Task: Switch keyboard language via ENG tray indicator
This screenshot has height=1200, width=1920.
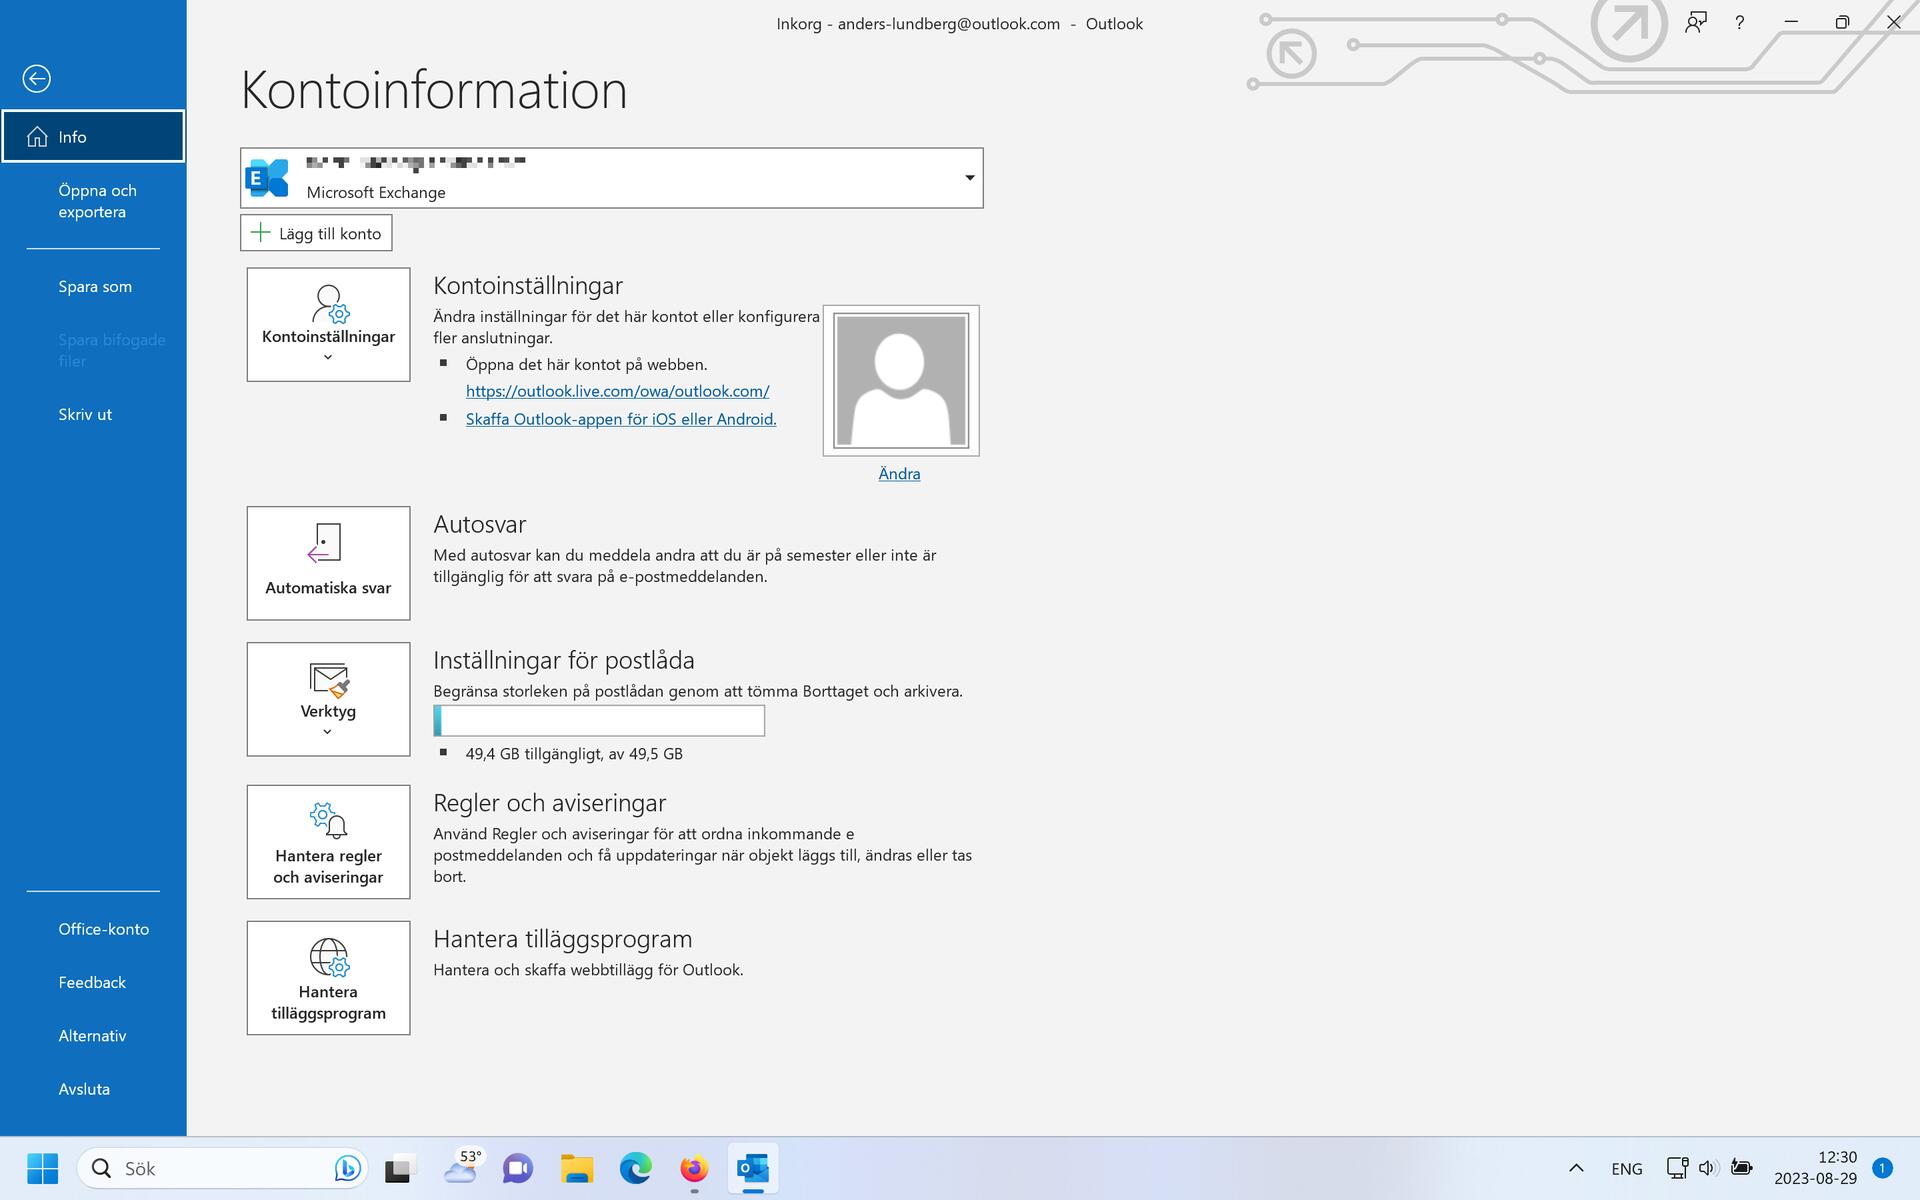Action: tap(1626, 1168)
